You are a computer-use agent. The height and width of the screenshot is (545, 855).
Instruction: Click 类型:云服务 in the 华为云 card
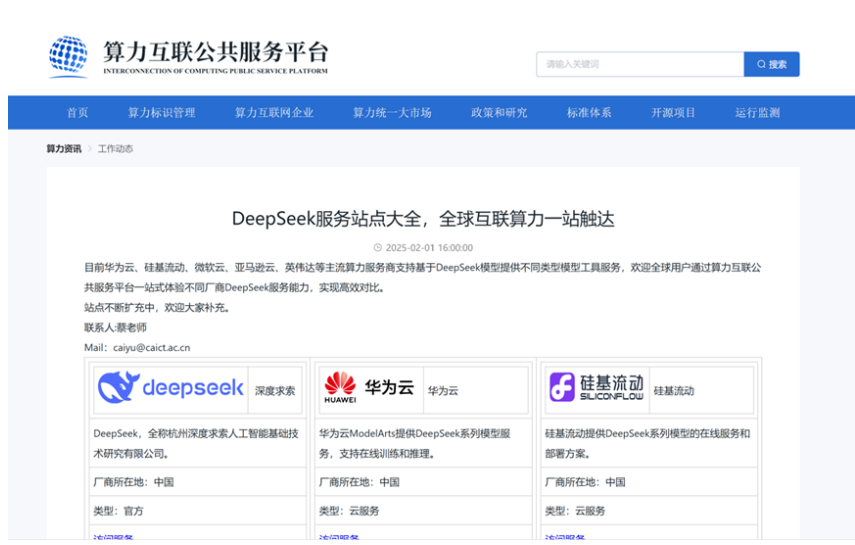tap(349, 511)
